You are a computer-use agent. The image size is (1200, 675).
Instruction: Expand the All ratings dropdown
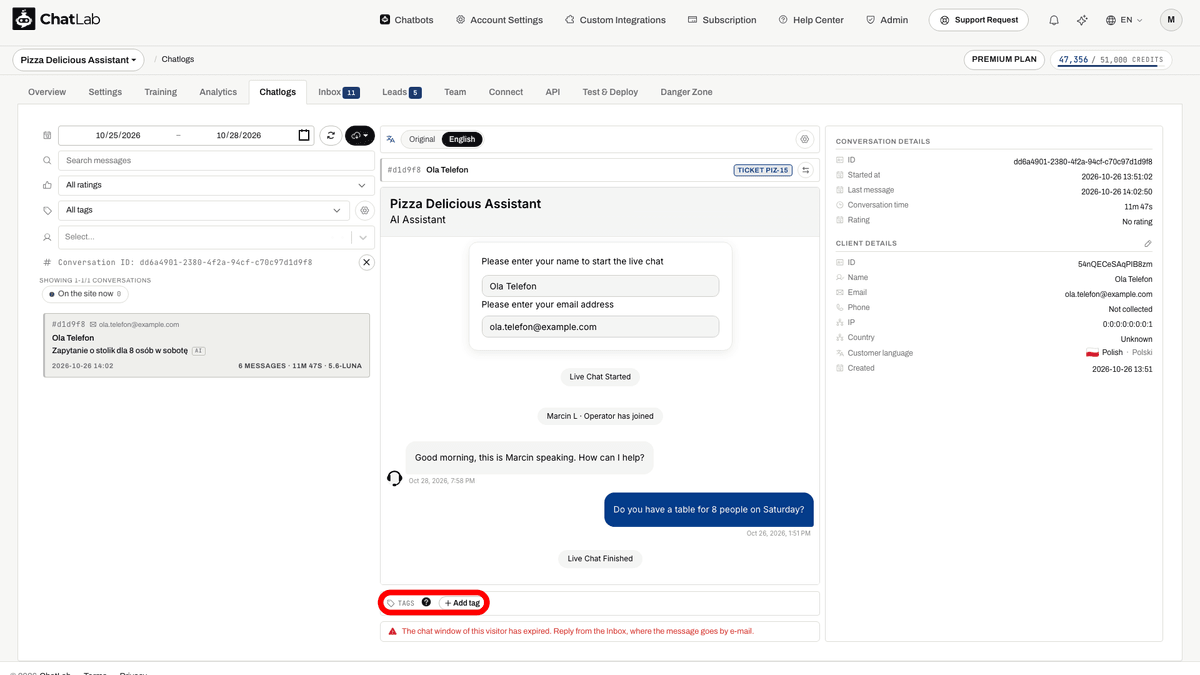coord(216,185)
